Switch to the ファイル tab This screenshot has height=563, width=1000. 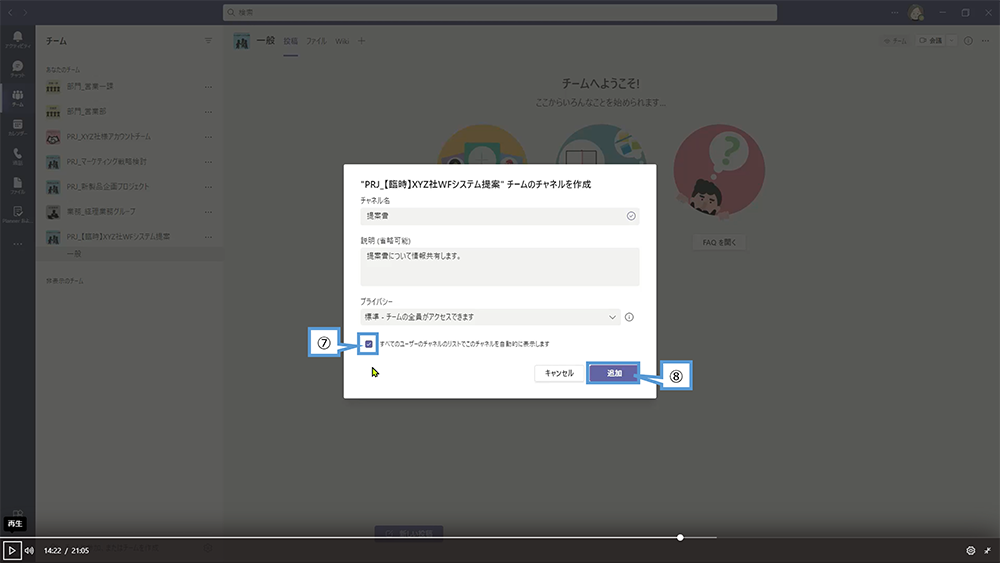click(316, 41)
